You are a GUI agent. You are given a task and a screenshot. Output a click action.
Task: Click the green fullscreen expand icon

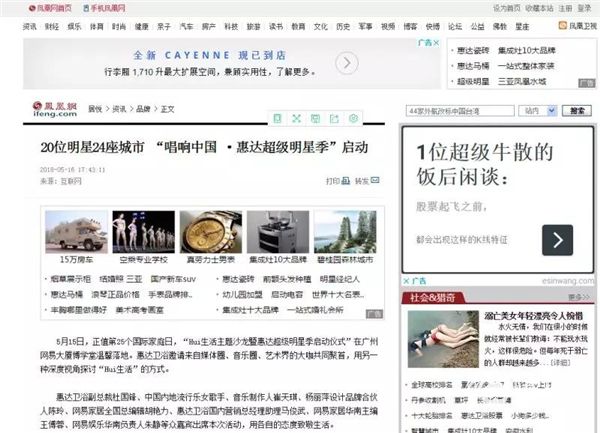pyautogui.click(x=297, y=119)
